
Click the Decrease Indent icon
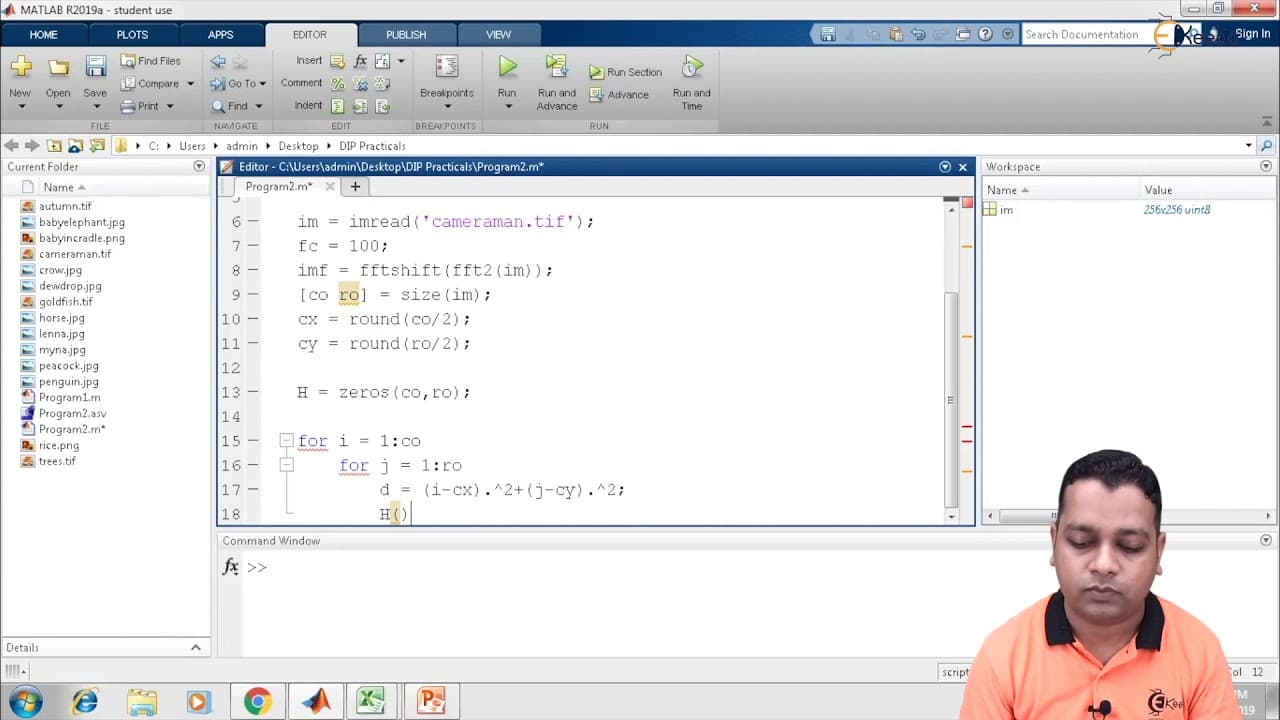(x=382, y=106)
